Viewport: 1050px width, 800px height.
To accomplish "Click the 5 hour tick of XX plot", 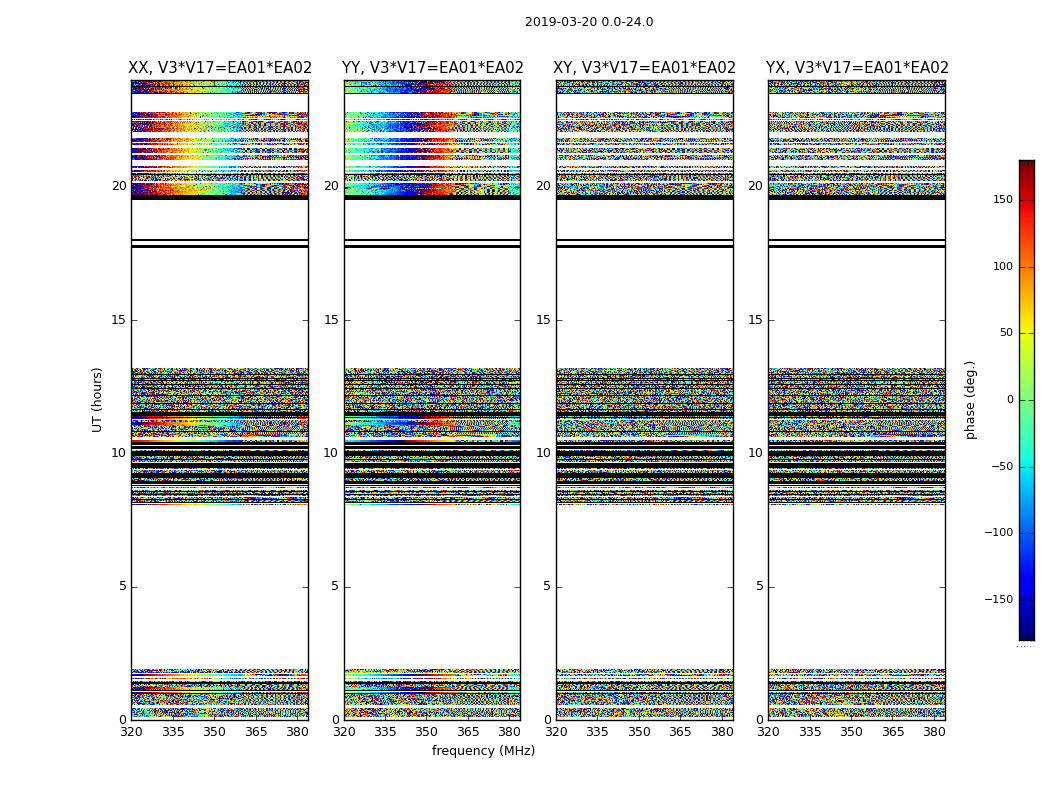I will (x=123, y=586).
